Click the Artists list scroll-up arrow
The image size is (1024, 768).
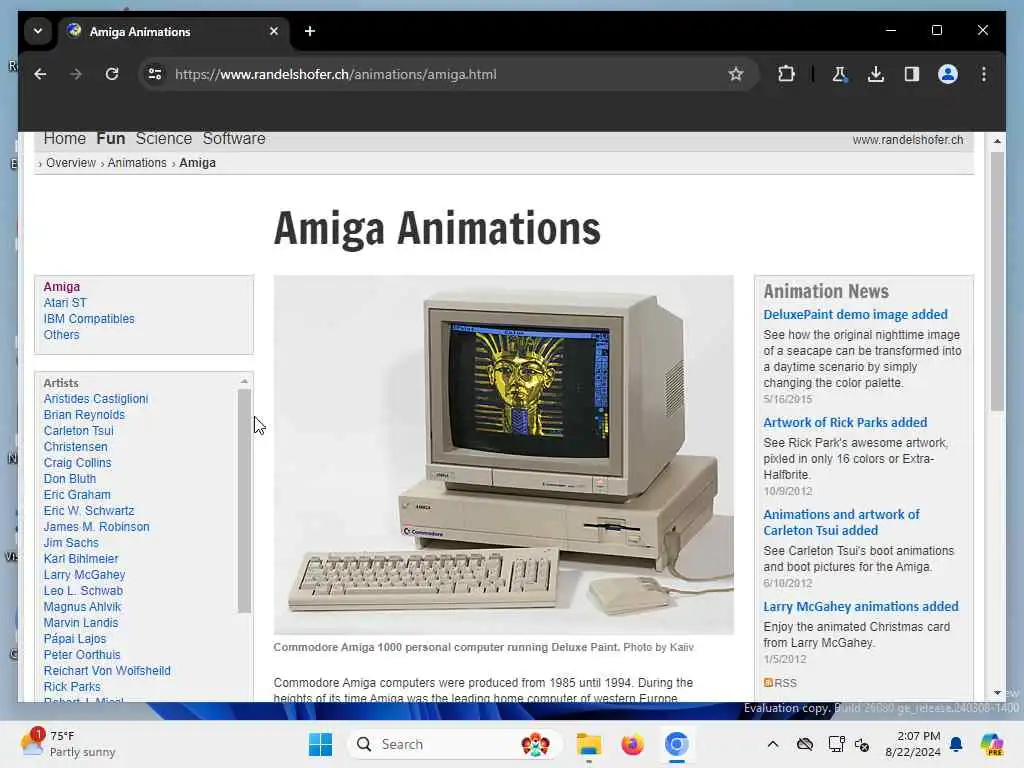244,381
